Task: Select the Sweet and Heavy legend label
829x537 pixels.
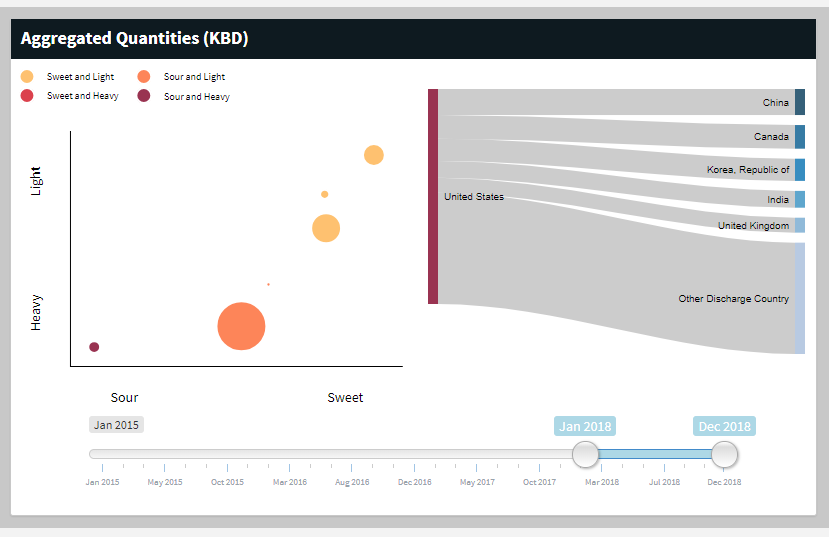Action: pyautogui.click(x=83, y=96)
